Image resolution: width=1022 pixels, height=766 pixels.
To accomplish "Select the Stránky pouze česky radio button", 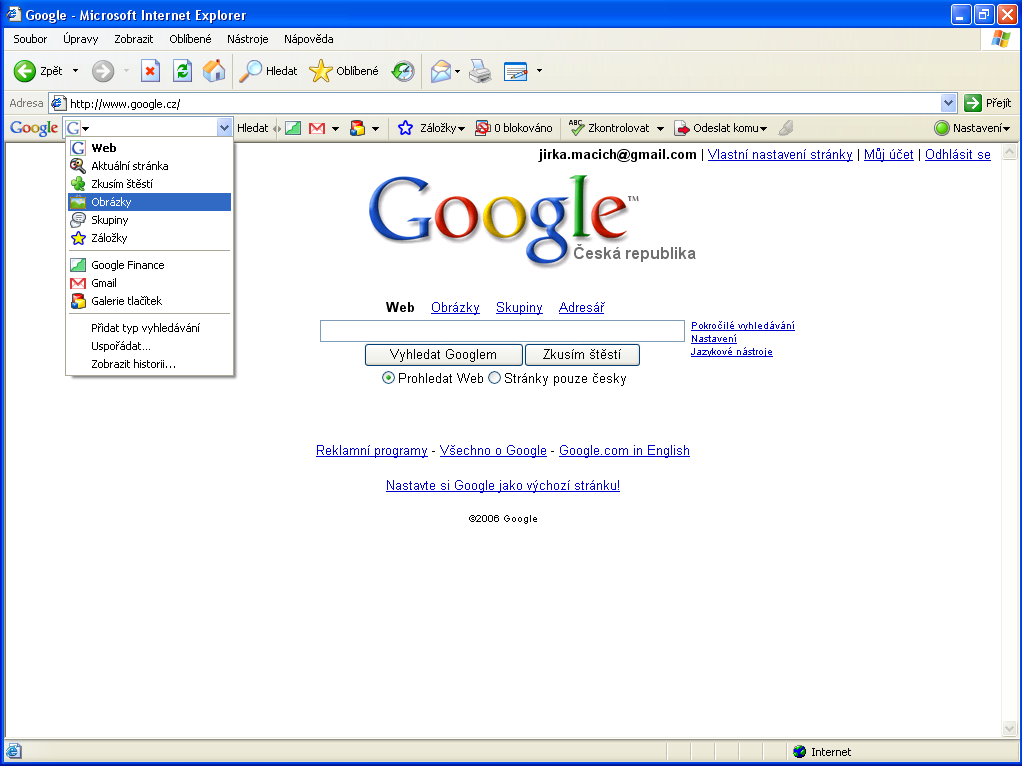I will coord(494,378).
